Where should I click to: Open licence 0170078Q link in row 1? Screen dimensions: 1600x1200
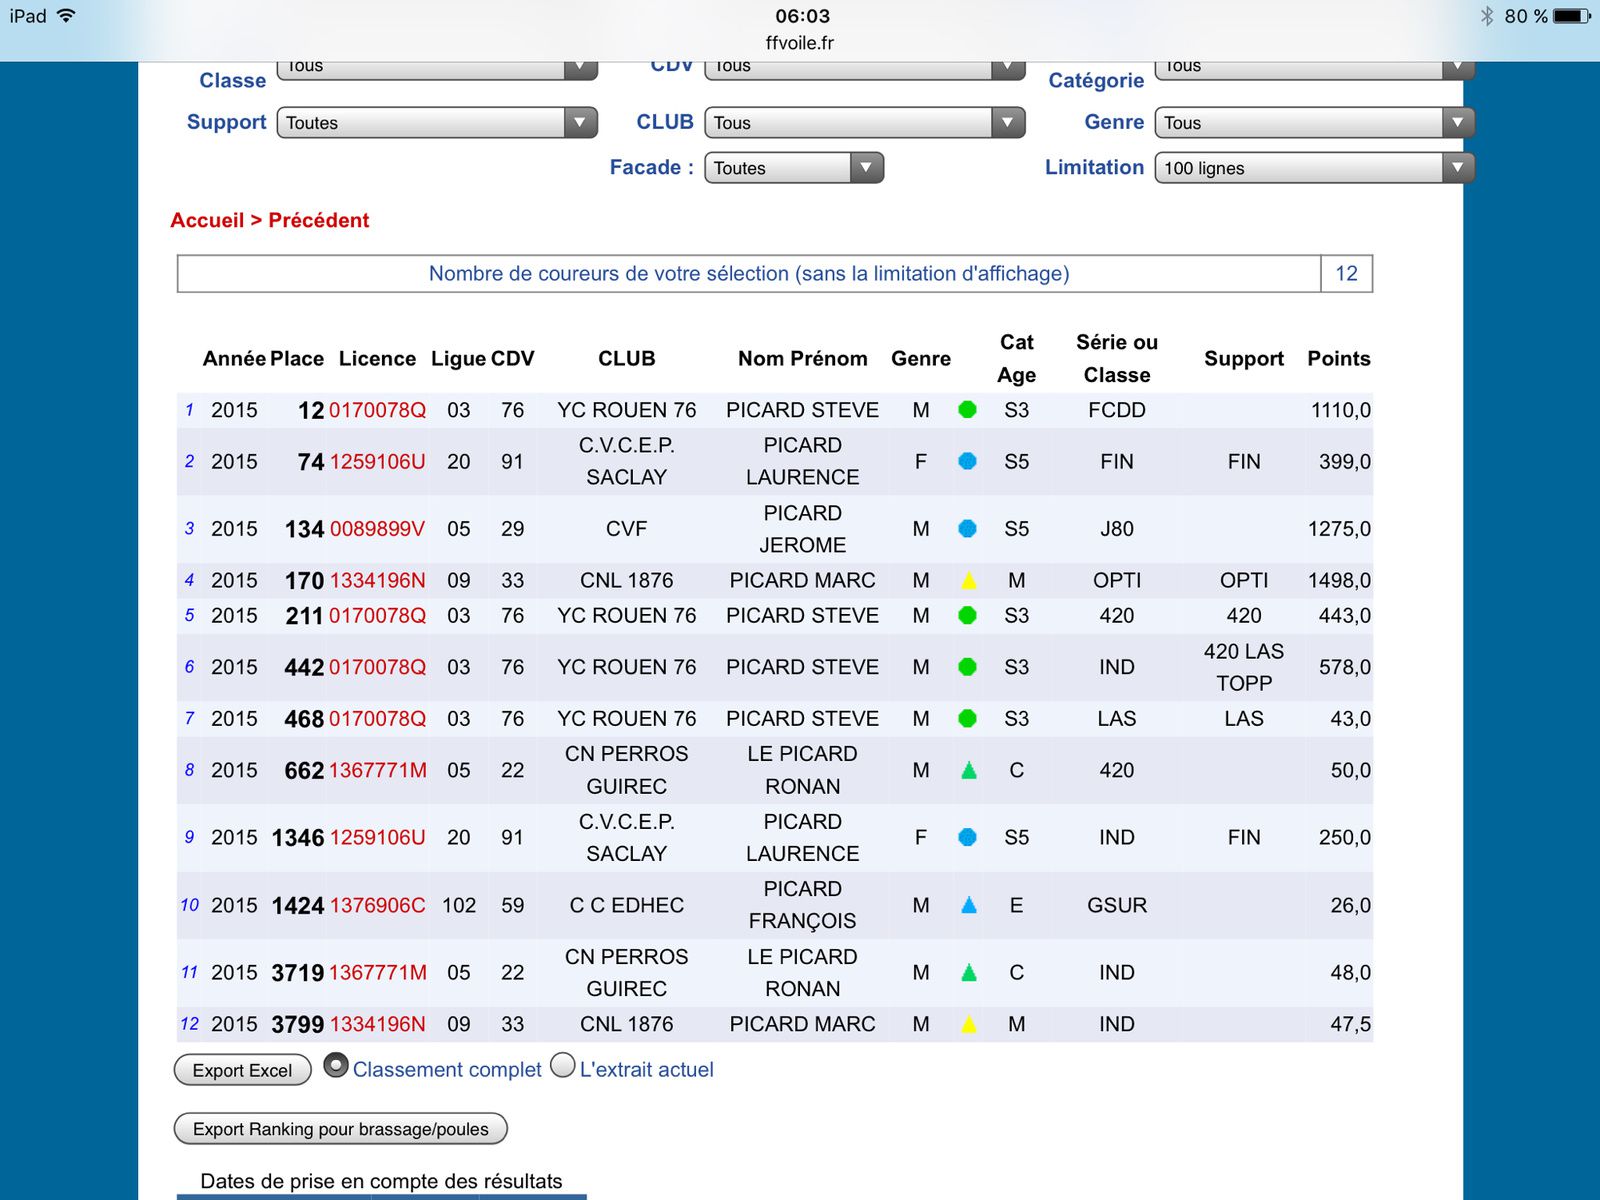[377, 410]
